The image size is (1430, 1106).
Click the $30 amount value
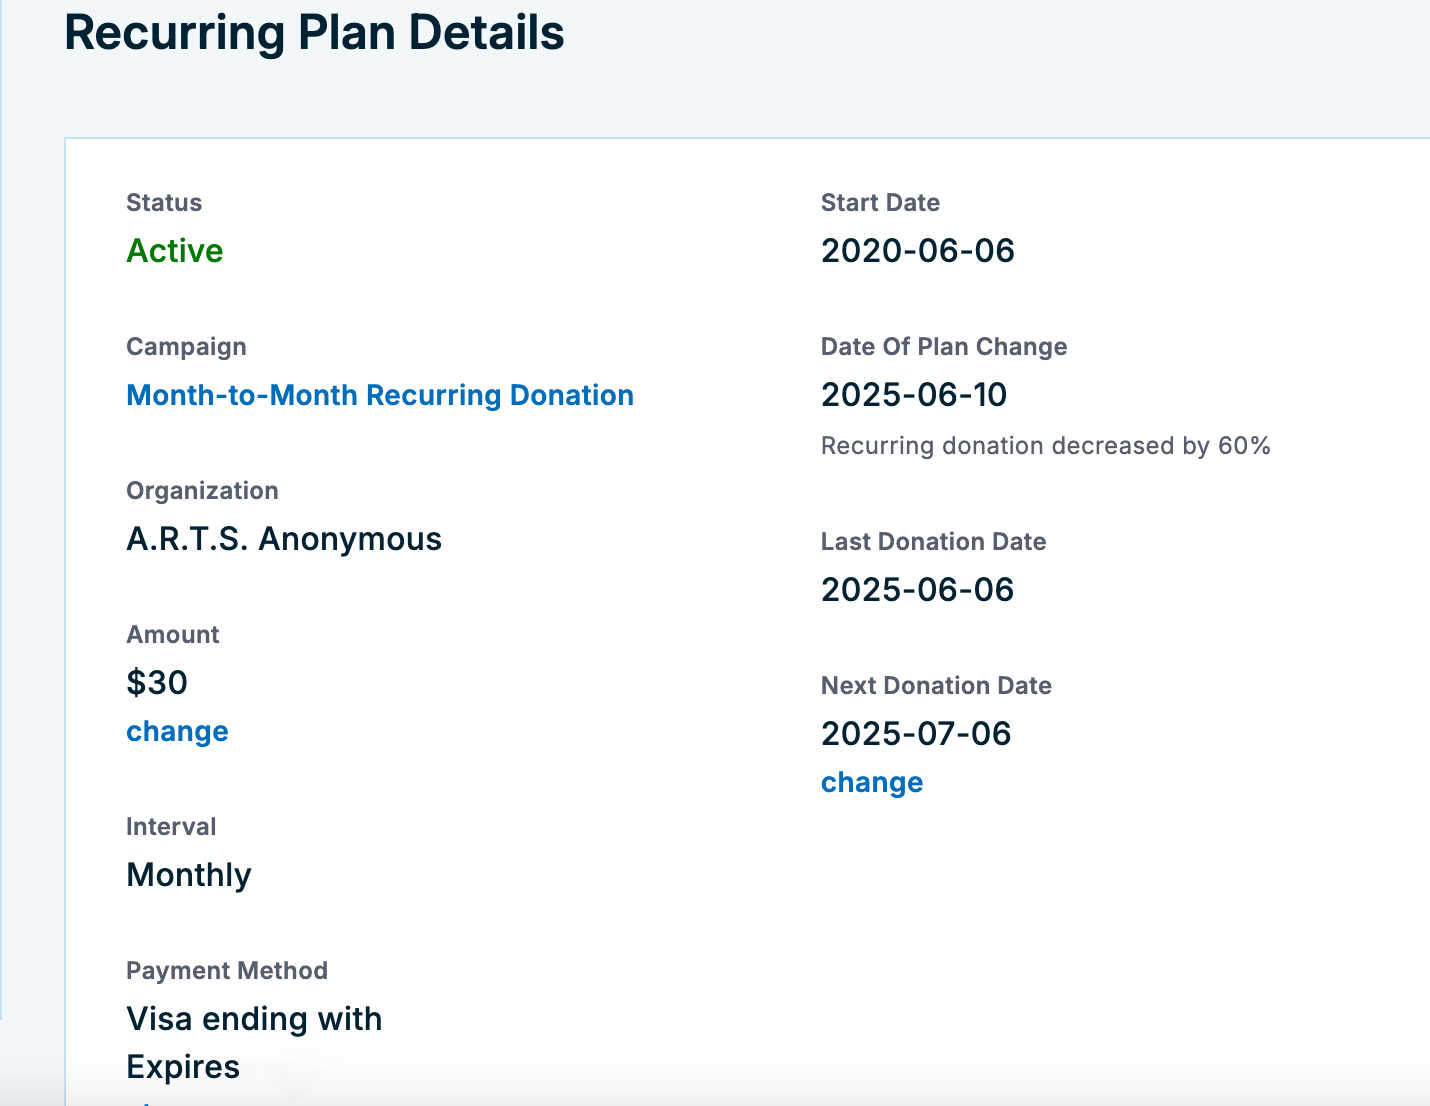click(157, 683)
